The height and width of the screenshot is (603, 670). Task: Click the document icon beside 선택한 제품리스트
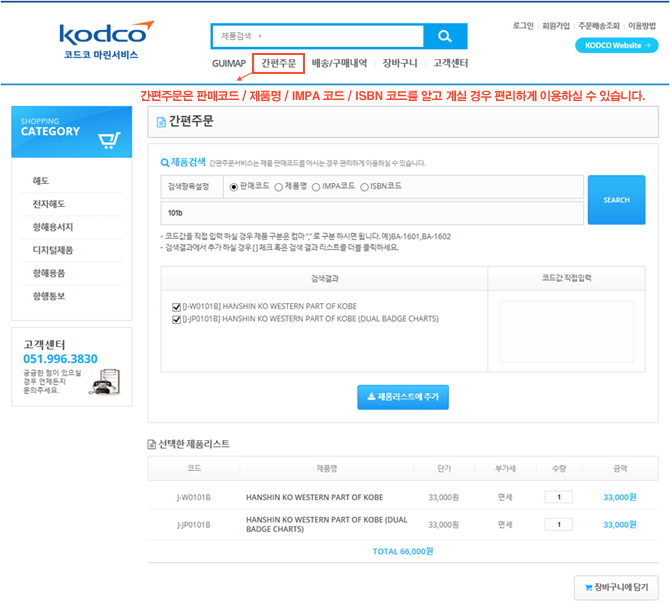[152, 444]
